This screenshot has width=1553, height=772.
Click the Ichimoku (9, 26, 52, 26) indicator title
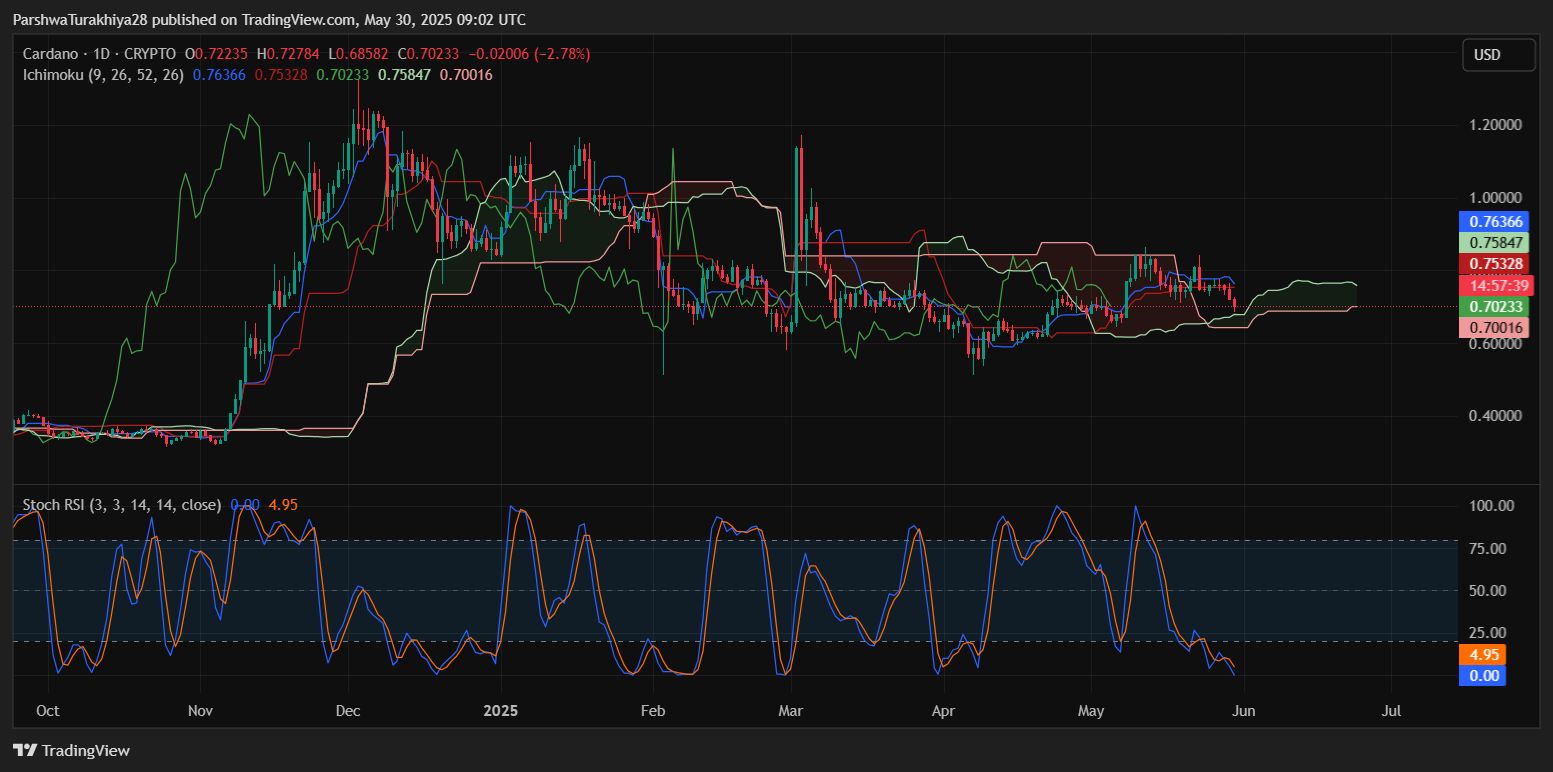click(103, 75)
